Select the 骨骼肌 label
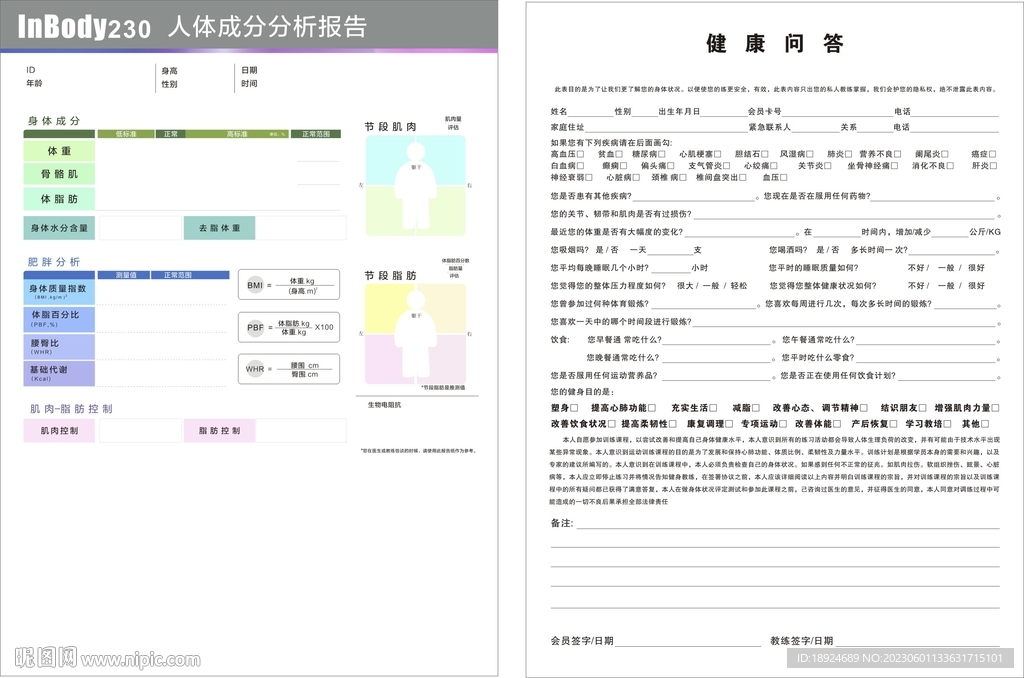 coord(59,174)
